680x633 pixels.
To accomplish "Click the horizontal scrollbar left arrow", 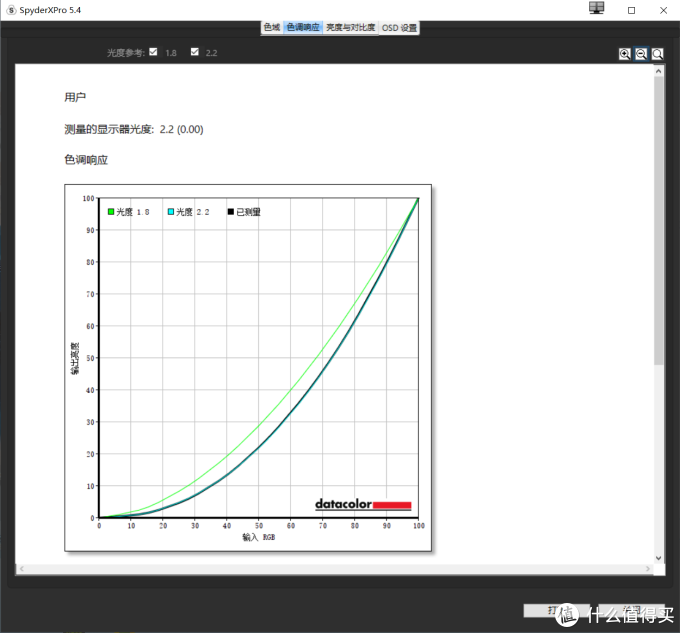I will tap(21, 569).
